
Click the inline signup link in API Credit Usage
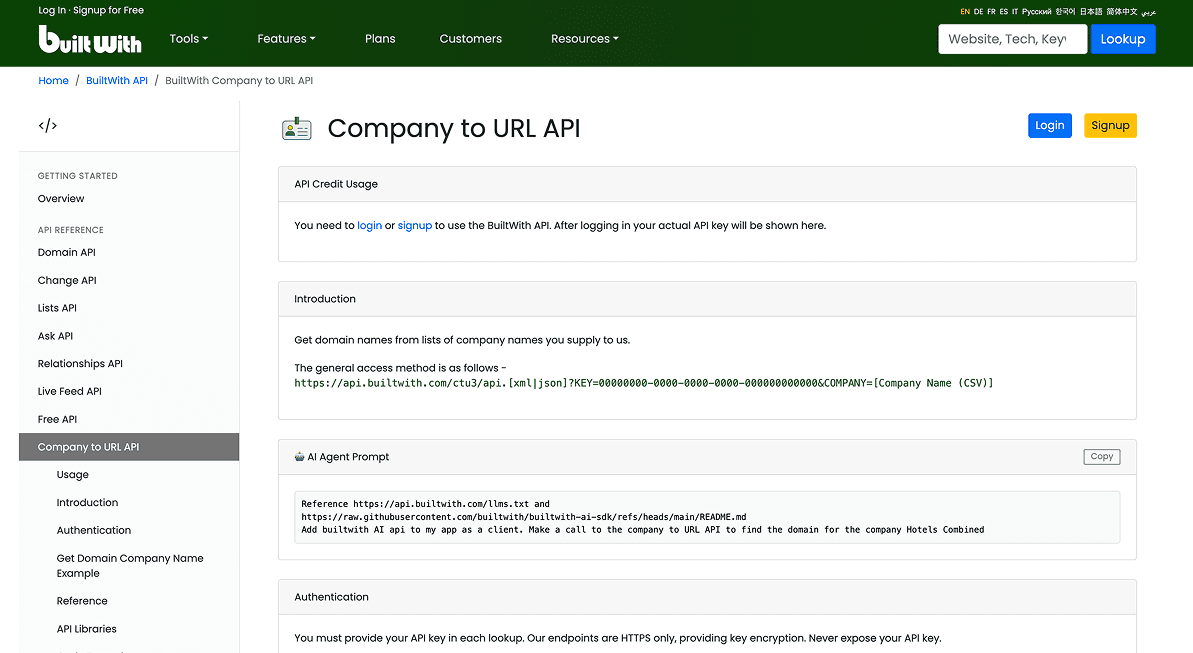click(415, 225)
